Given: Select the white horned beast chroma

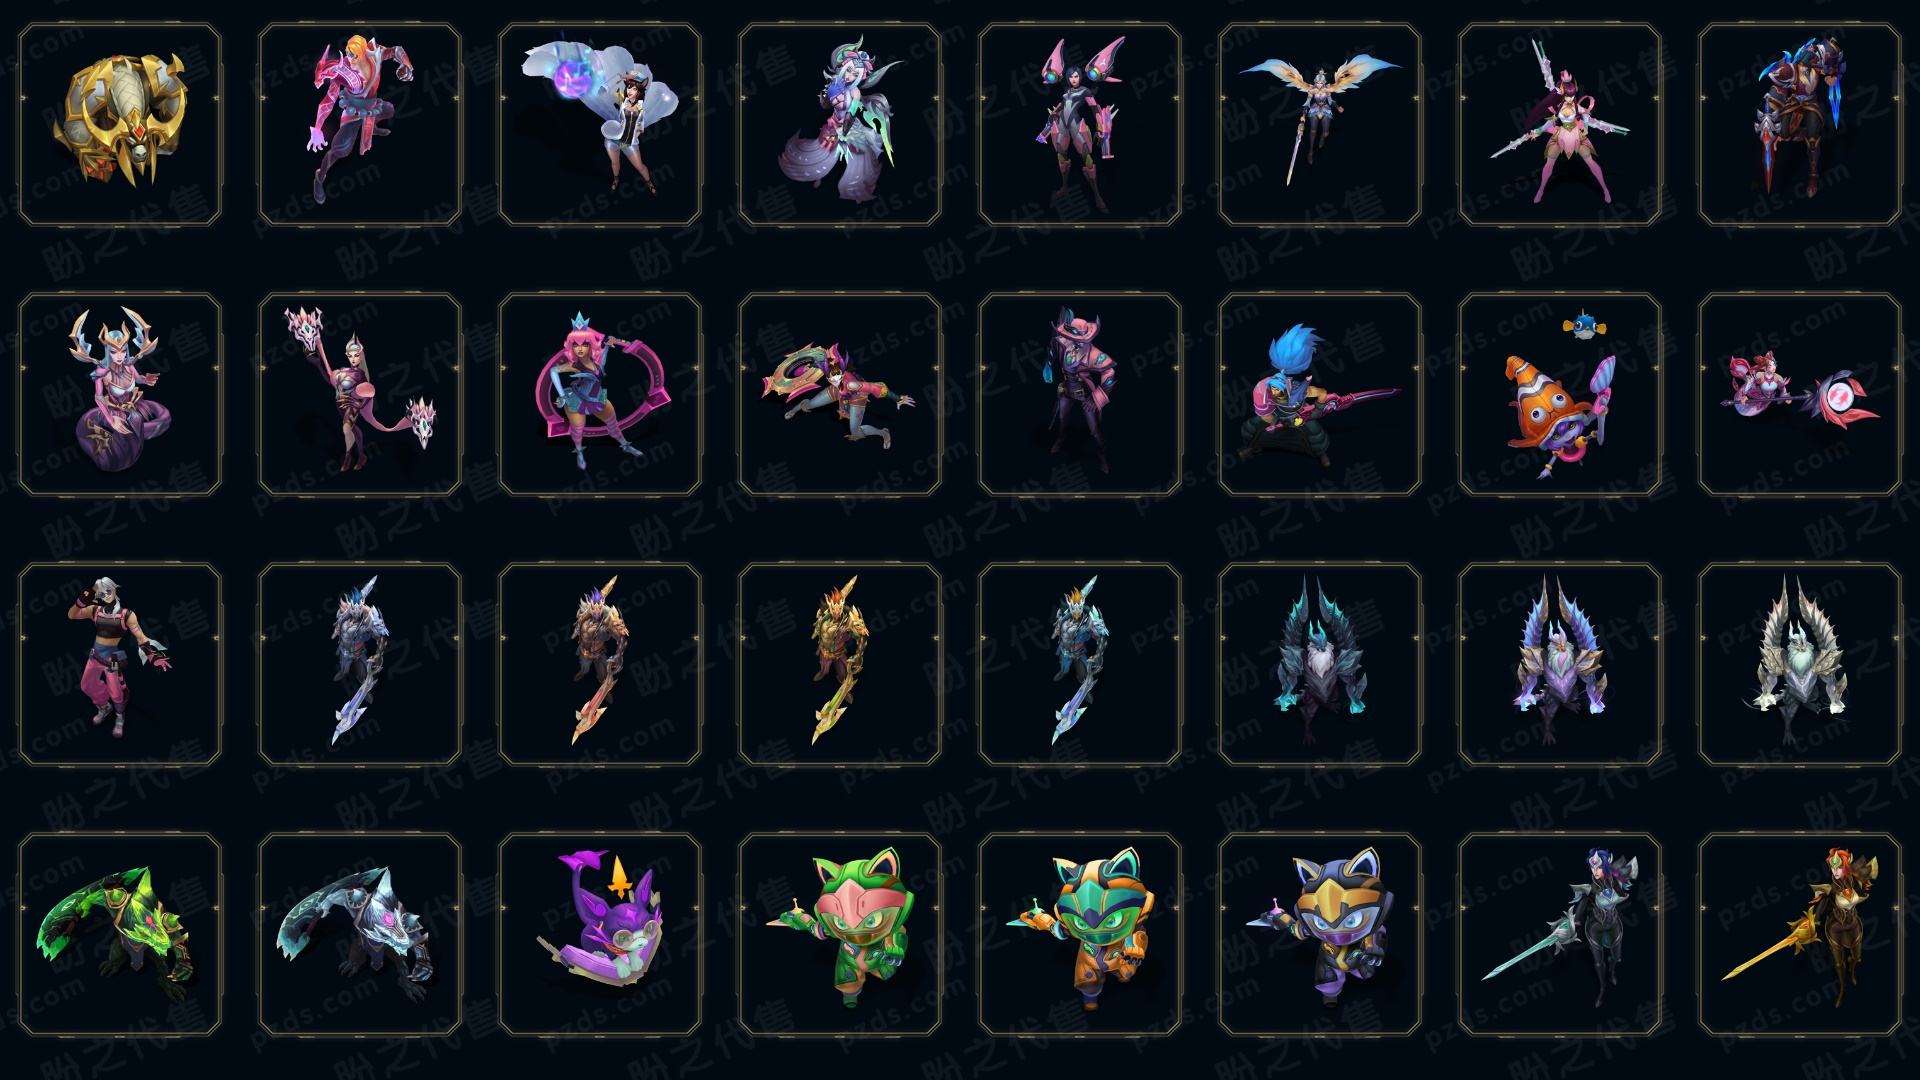Looking at the screenshot, I should [x=1800, y=664].
